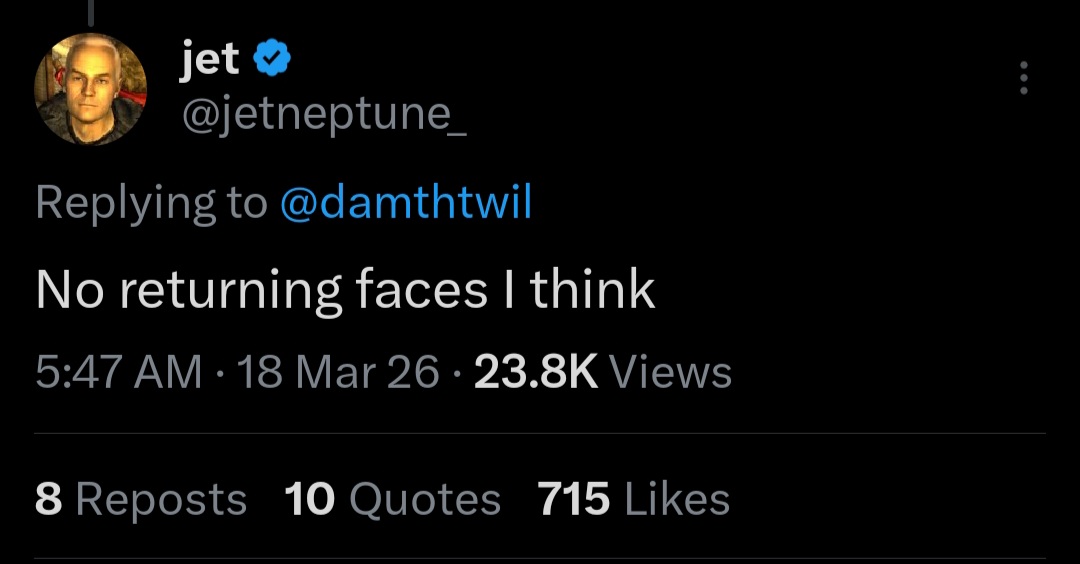
Task: Open jet's profile picture avatar
Action: pyautogui.click(x=91, y=89)
